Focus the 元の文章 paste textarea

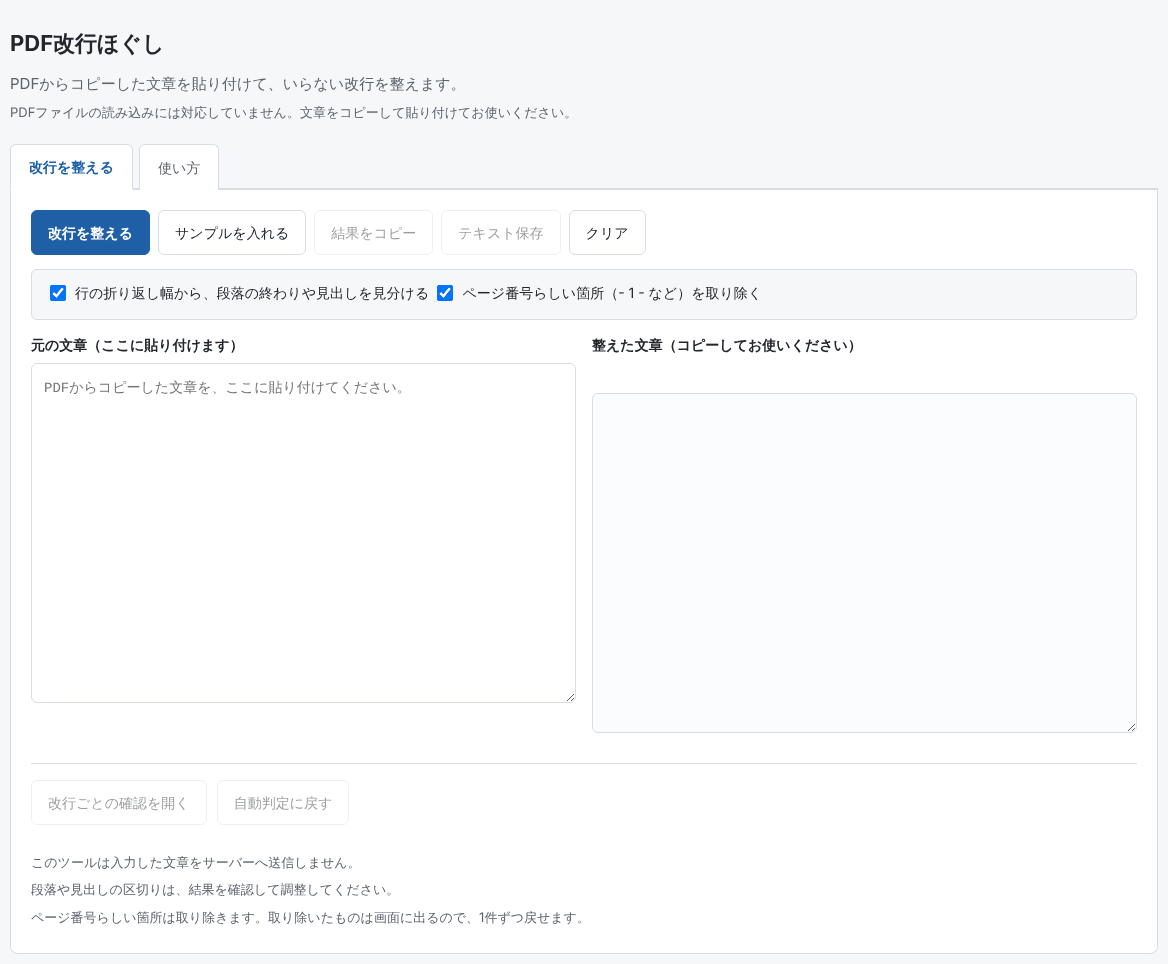pyautogui.click(x=303, y=533)
